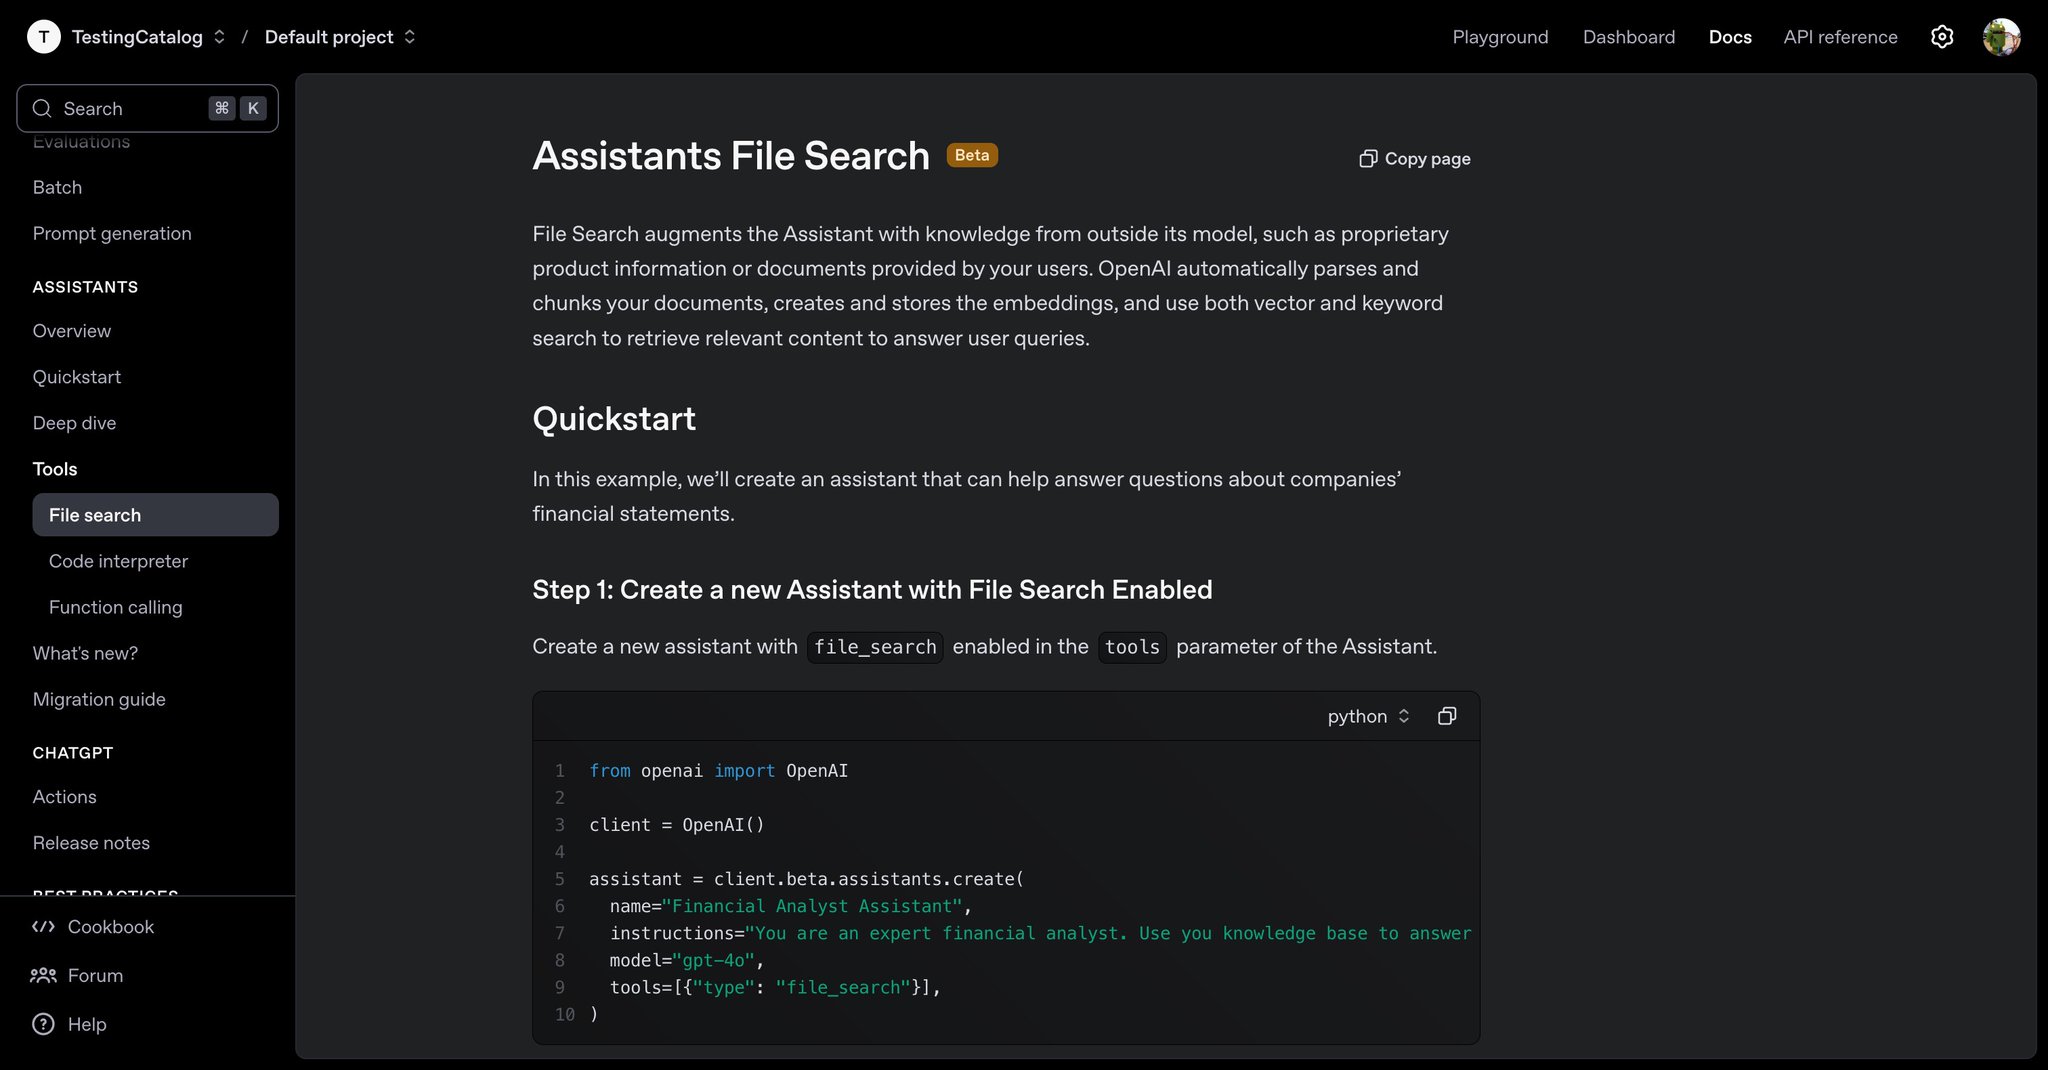Image resolution: width=2048 pixels, height=1070 pixels.
Task: Click the ASSISTANTS section header
Action: coord(85,287)
